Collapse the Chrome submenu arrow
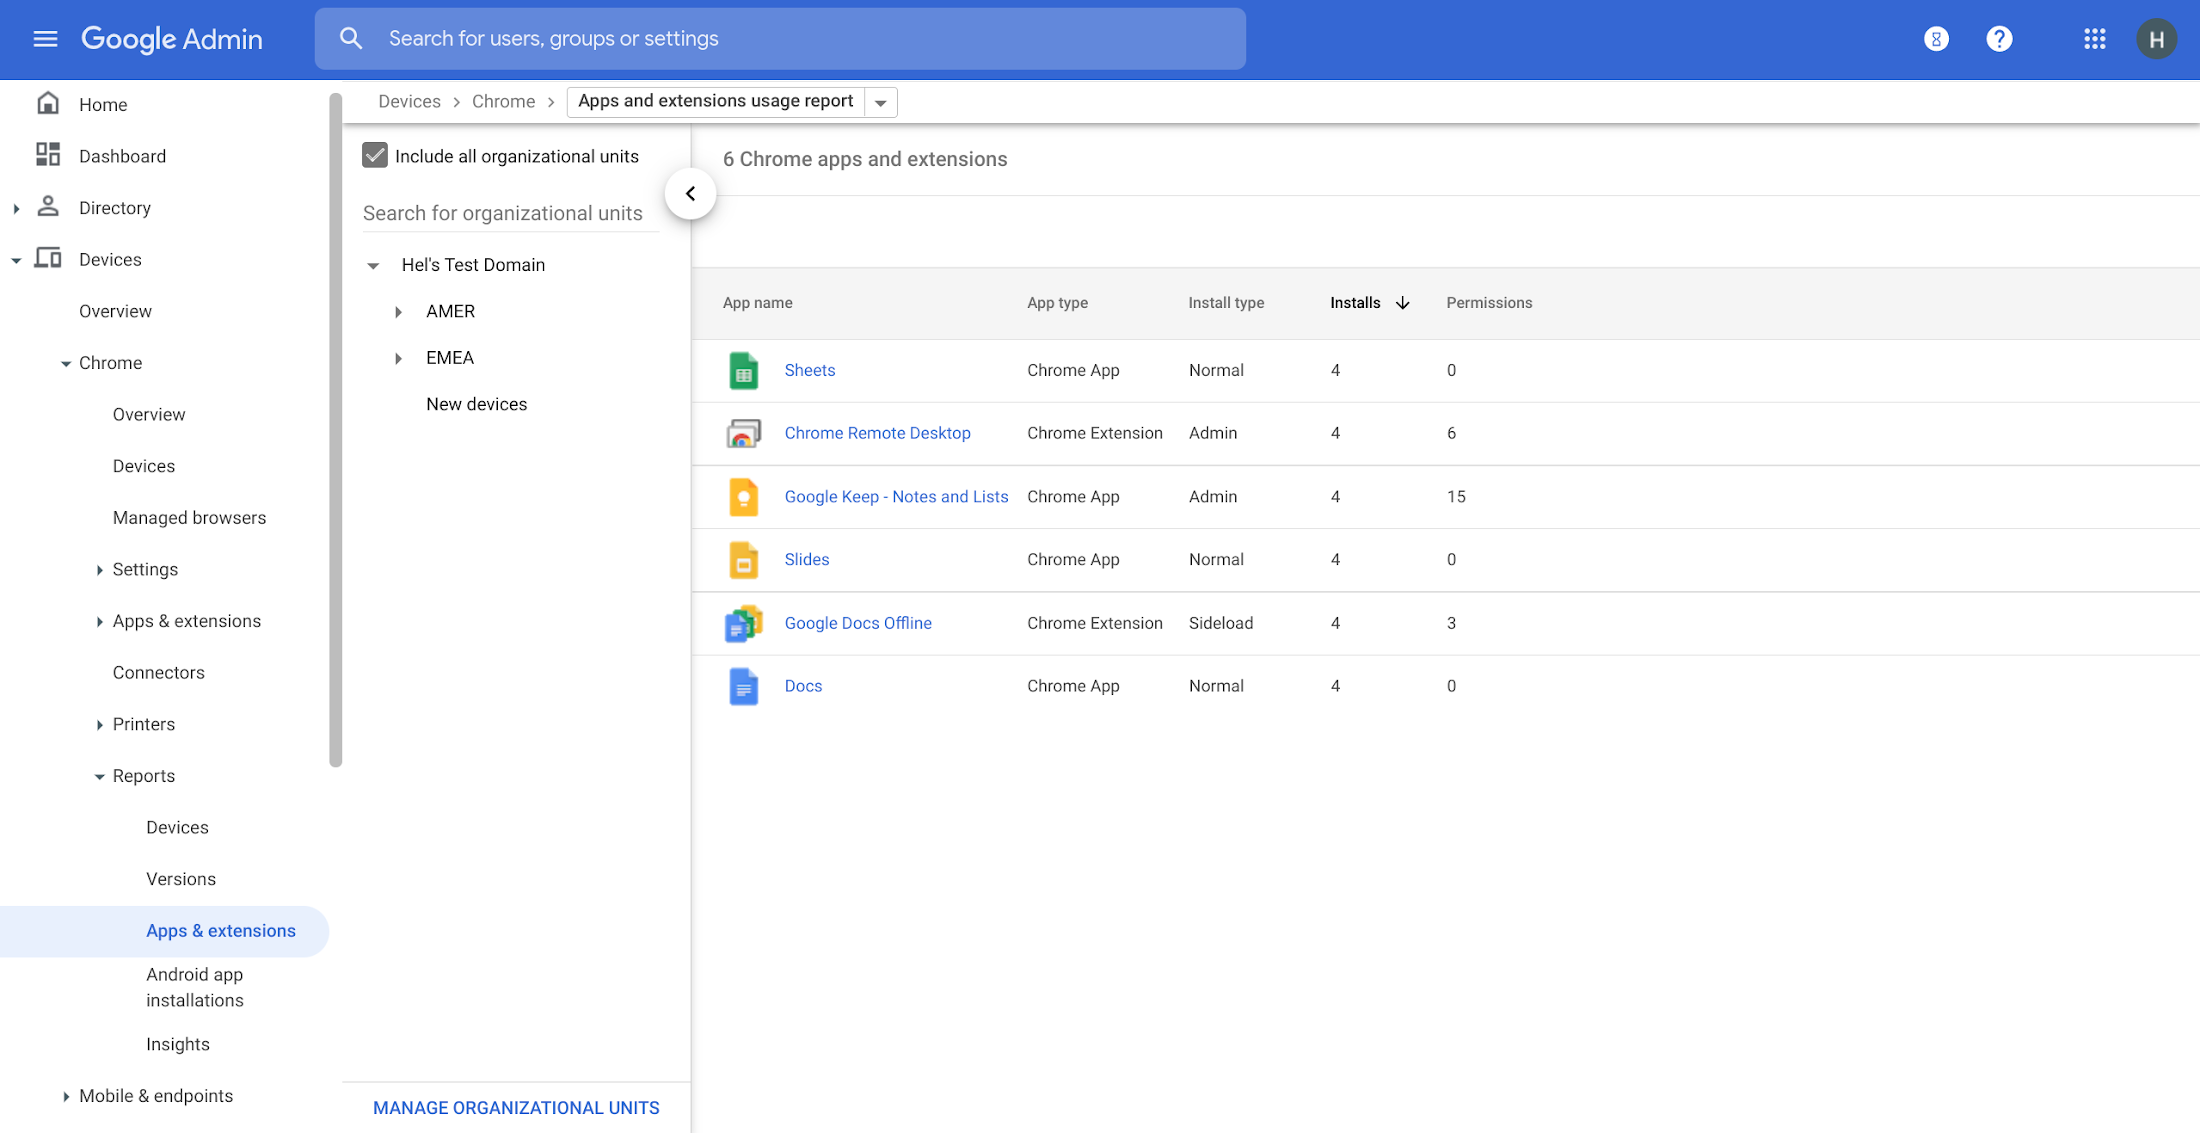This screenshot has height=1133, width=2200. 65,363
